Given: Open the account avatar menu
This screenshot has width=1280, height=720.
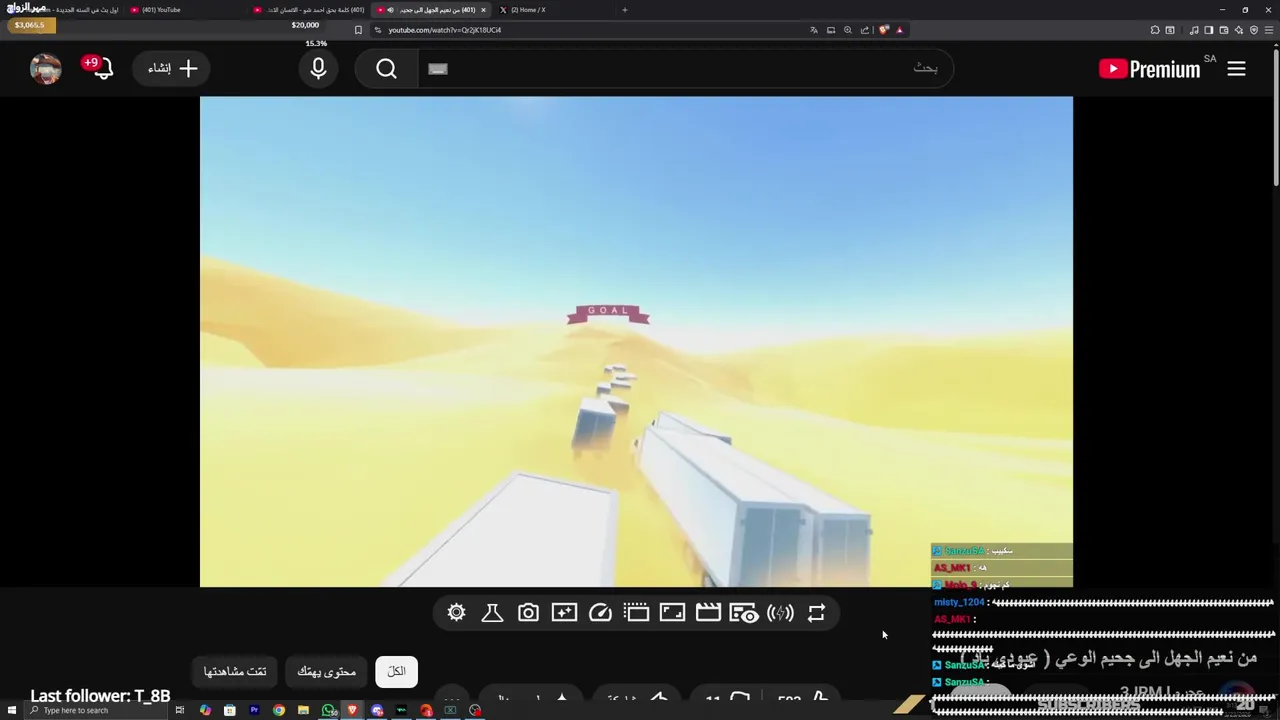Looking at the screenshot, I should pos(45,68).
